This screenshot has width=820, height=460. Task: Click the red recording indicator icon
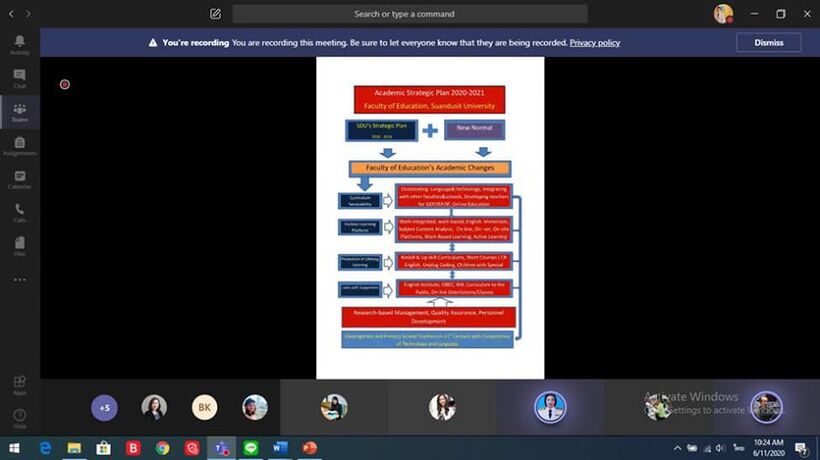point(64,84)
